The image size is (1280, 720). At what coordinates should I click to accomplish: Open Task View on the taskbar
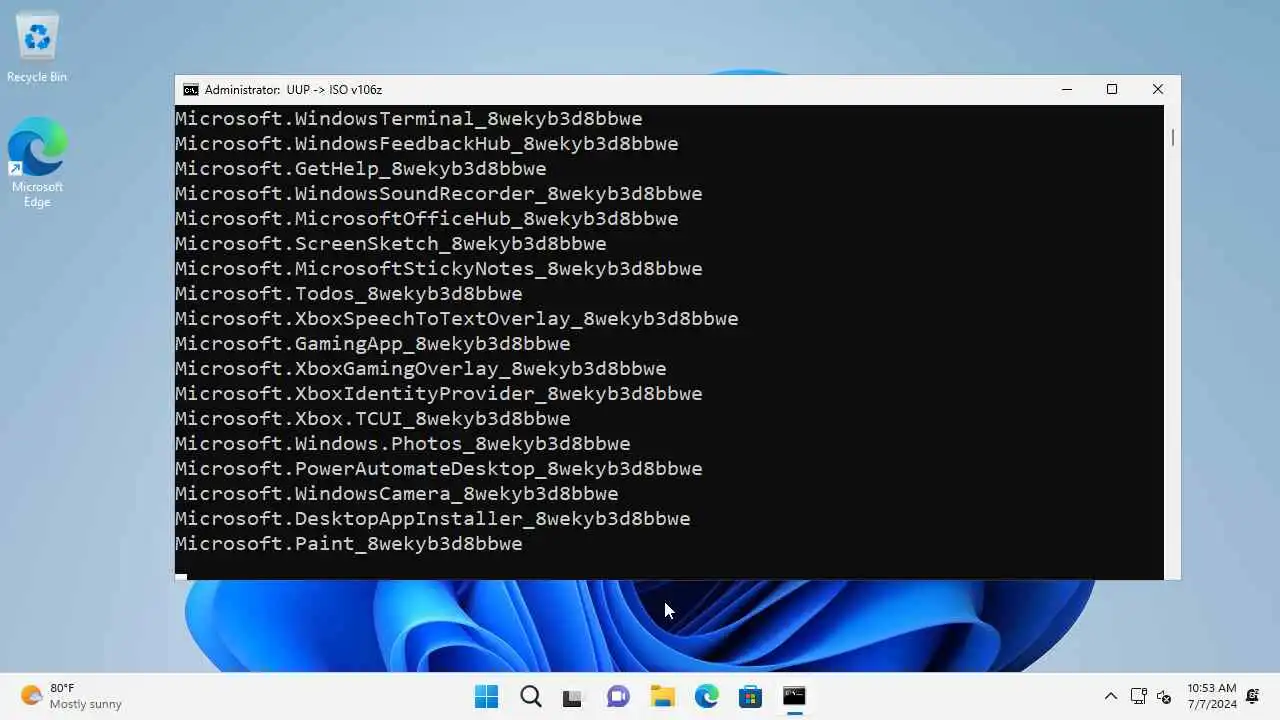tap(572, 697)
